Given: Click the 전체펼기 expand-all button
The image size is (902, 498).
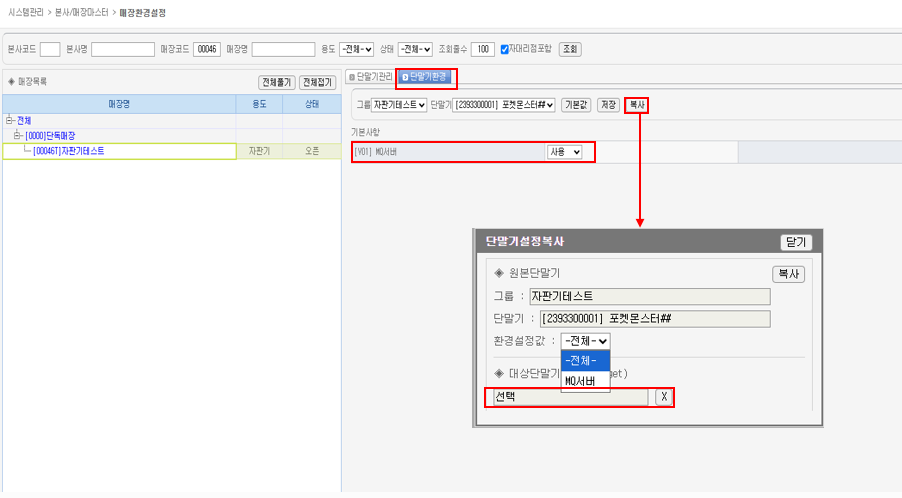Looking at the screenshot, I should [x=276, y=82].
